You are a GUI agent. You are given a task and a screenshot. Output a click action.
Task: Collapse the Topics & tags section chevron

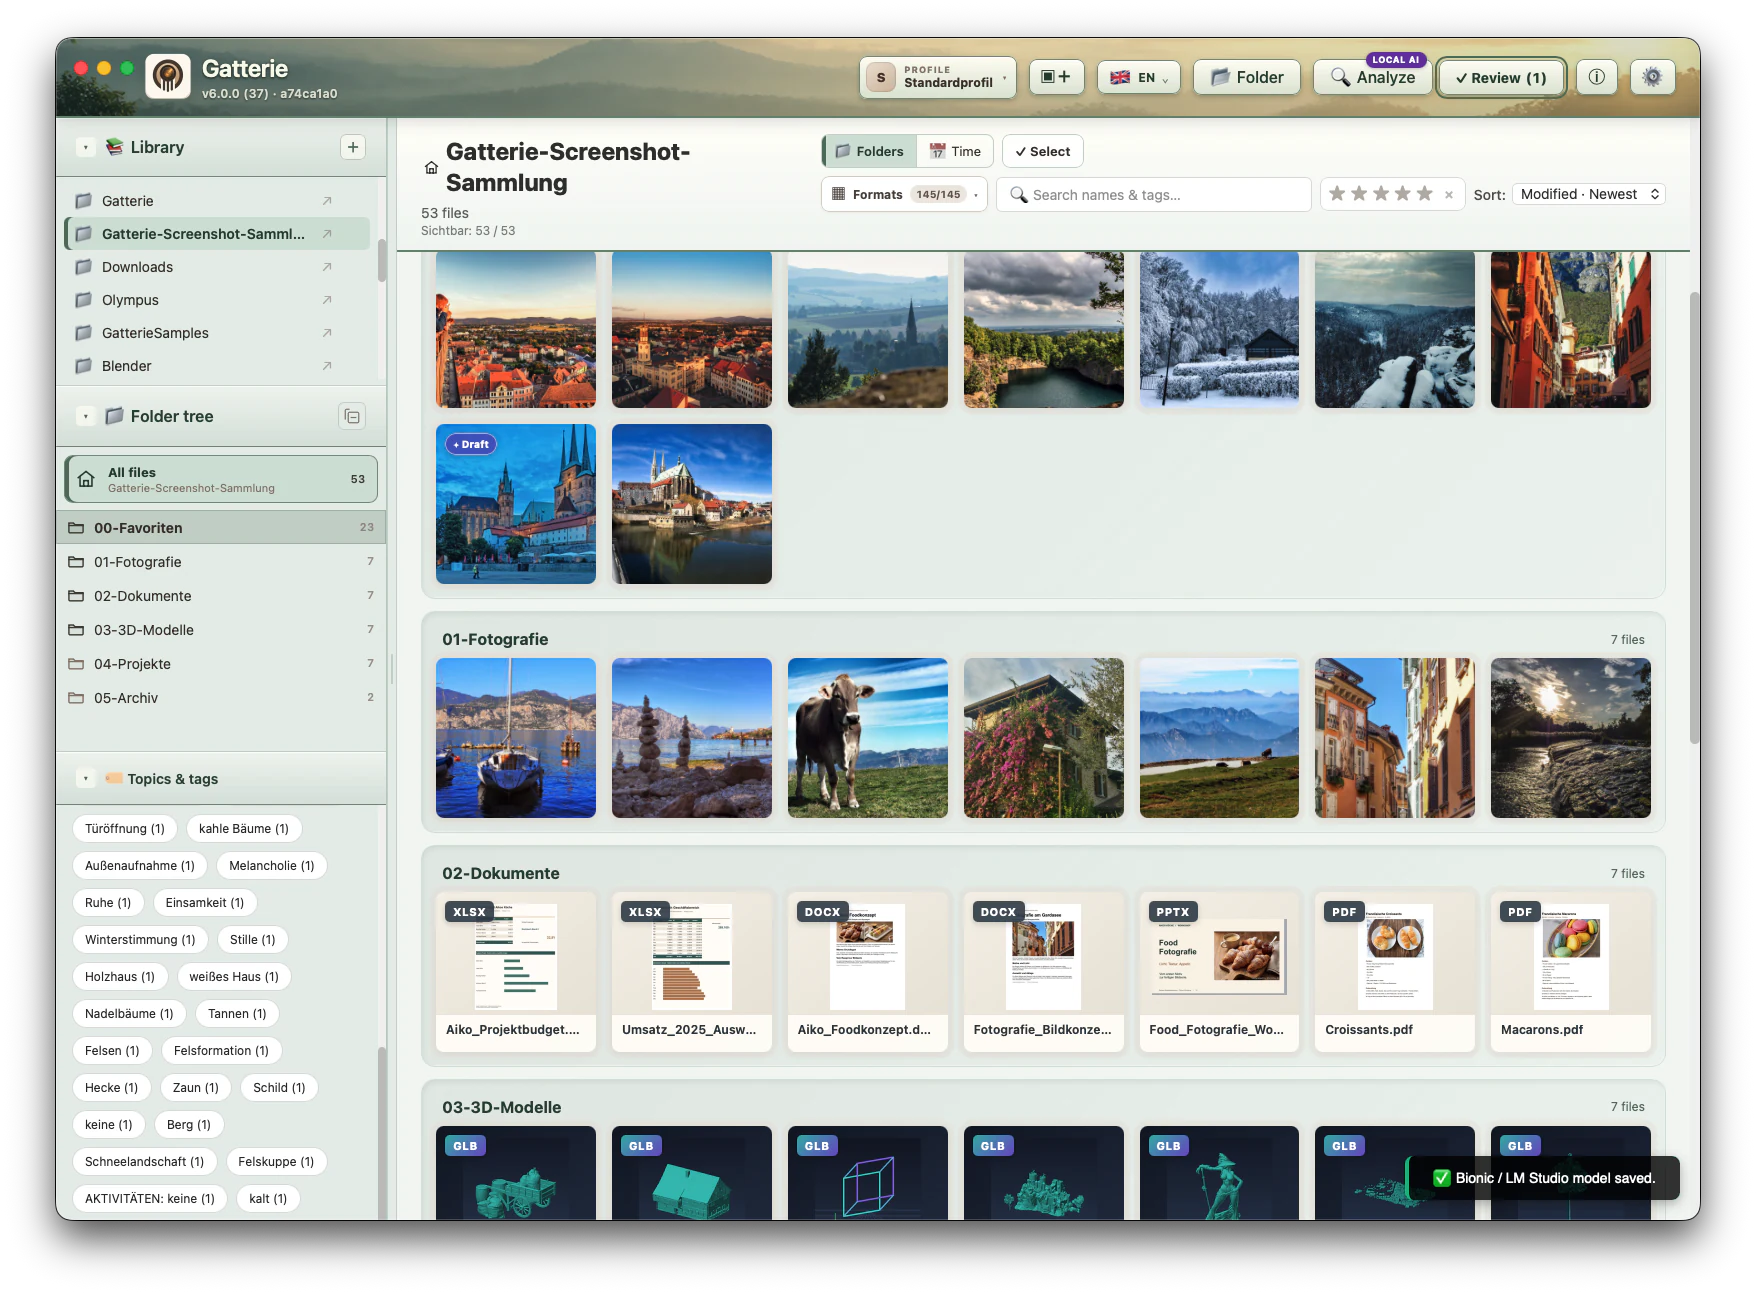coord(86,779)
